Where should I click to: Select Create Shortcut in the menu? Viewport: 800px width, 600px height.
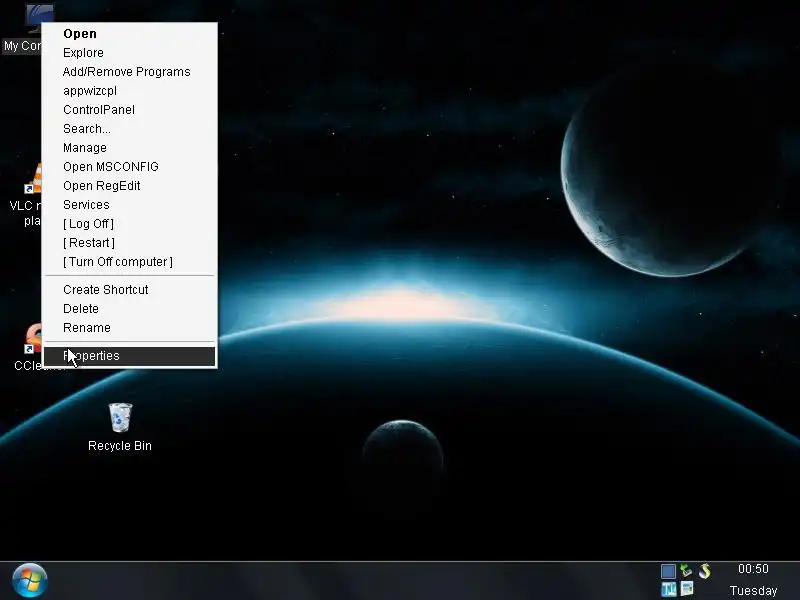click(130, 289)
